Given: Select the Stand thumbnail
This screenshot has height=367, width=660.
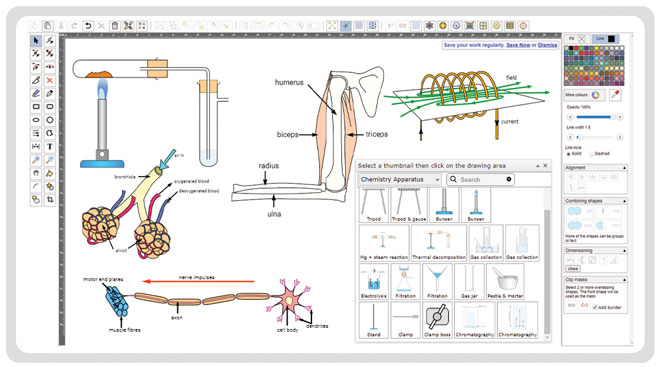Looking at the screenshot, I should (x=374, y=320).
